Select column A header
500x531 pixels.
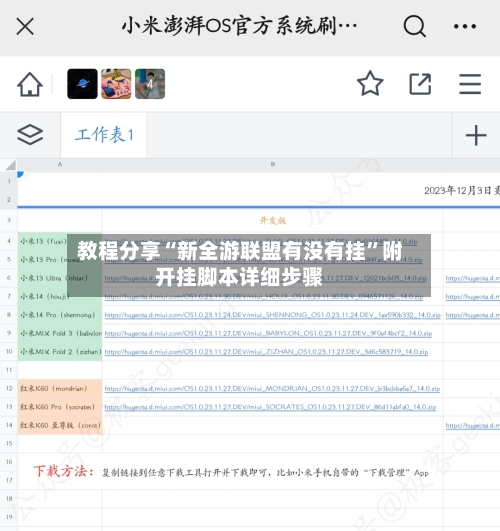tap(60, 165)
